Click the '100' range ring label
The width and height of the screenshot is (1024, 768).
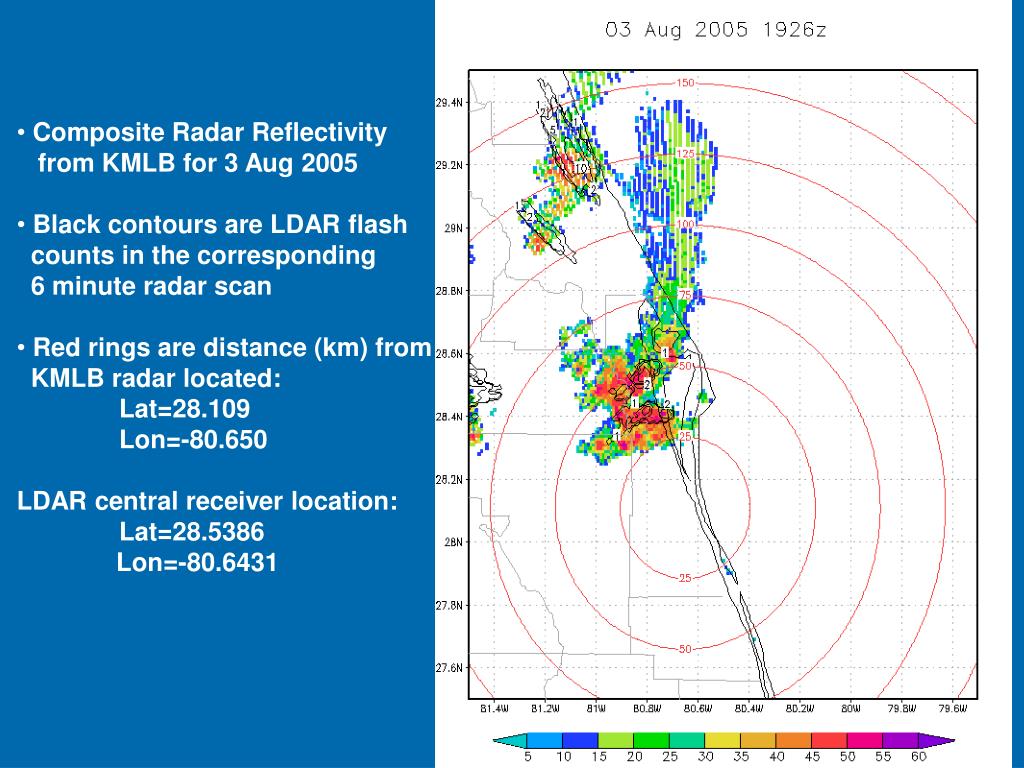pos(685,224)
